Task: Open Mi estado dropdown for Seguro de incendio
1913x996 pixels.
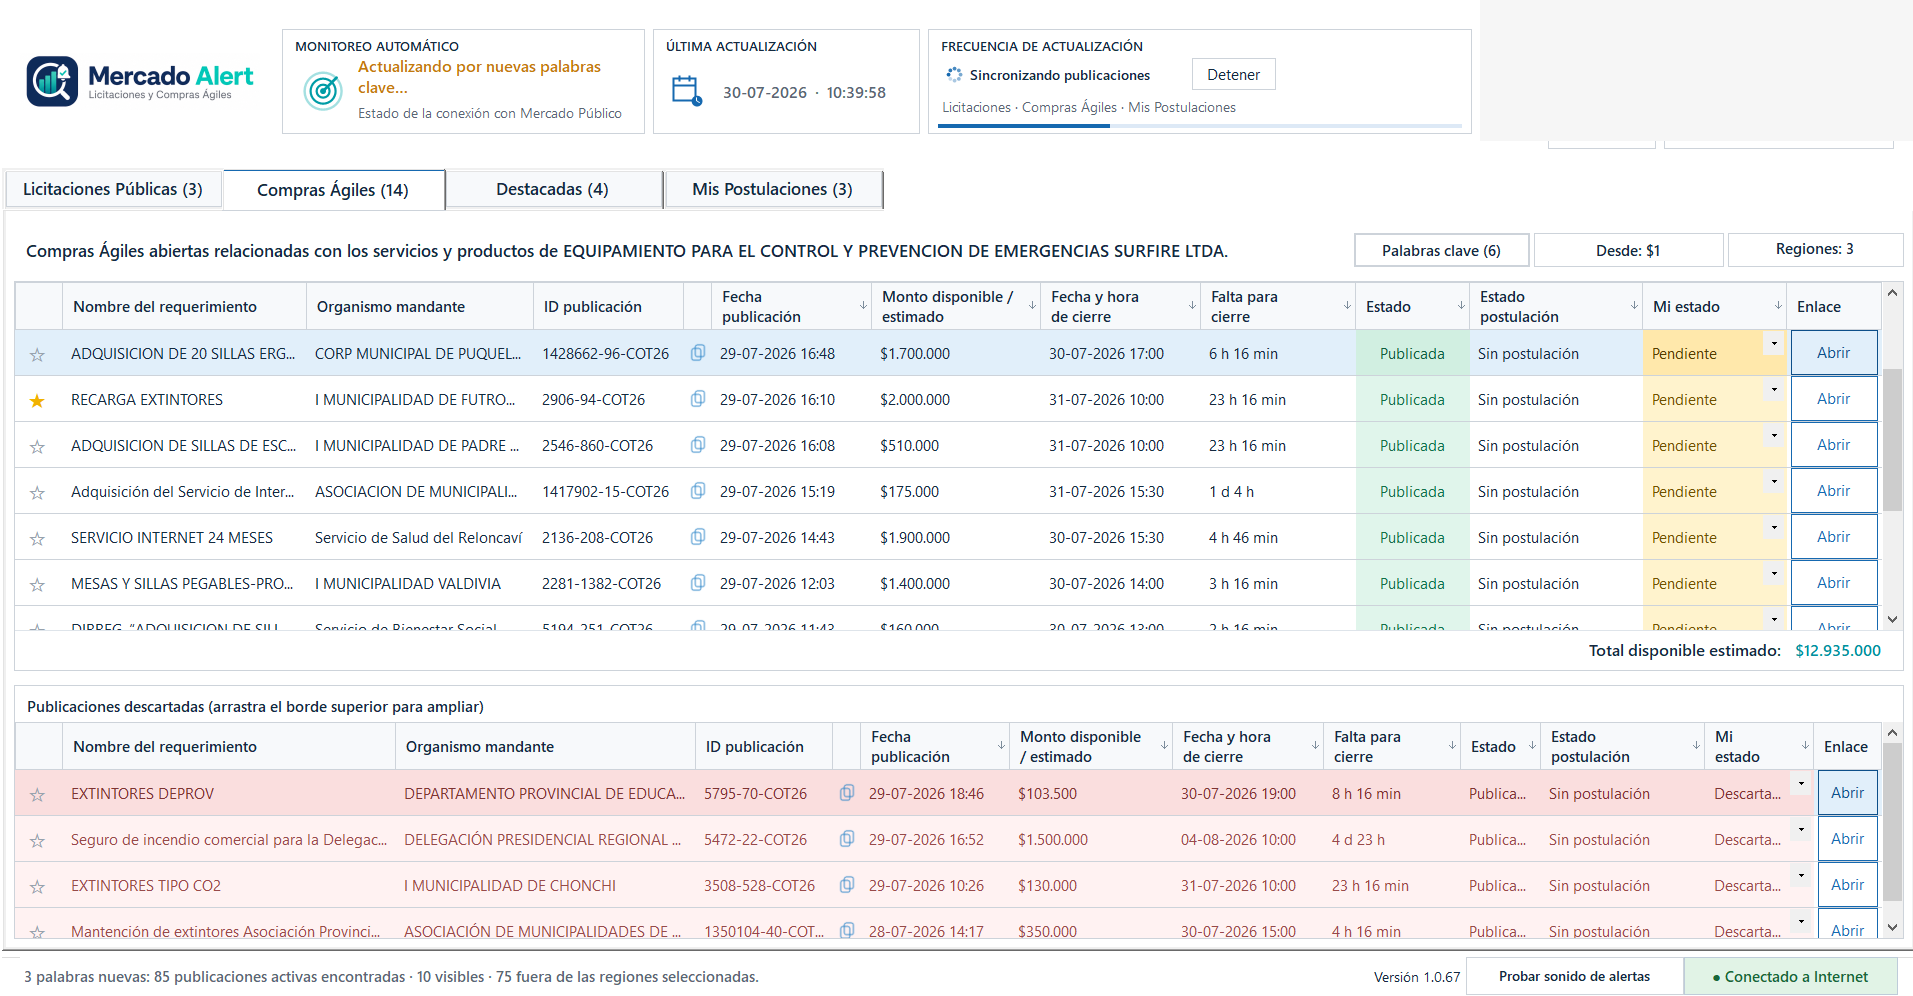Action: tap(1802, 830)
